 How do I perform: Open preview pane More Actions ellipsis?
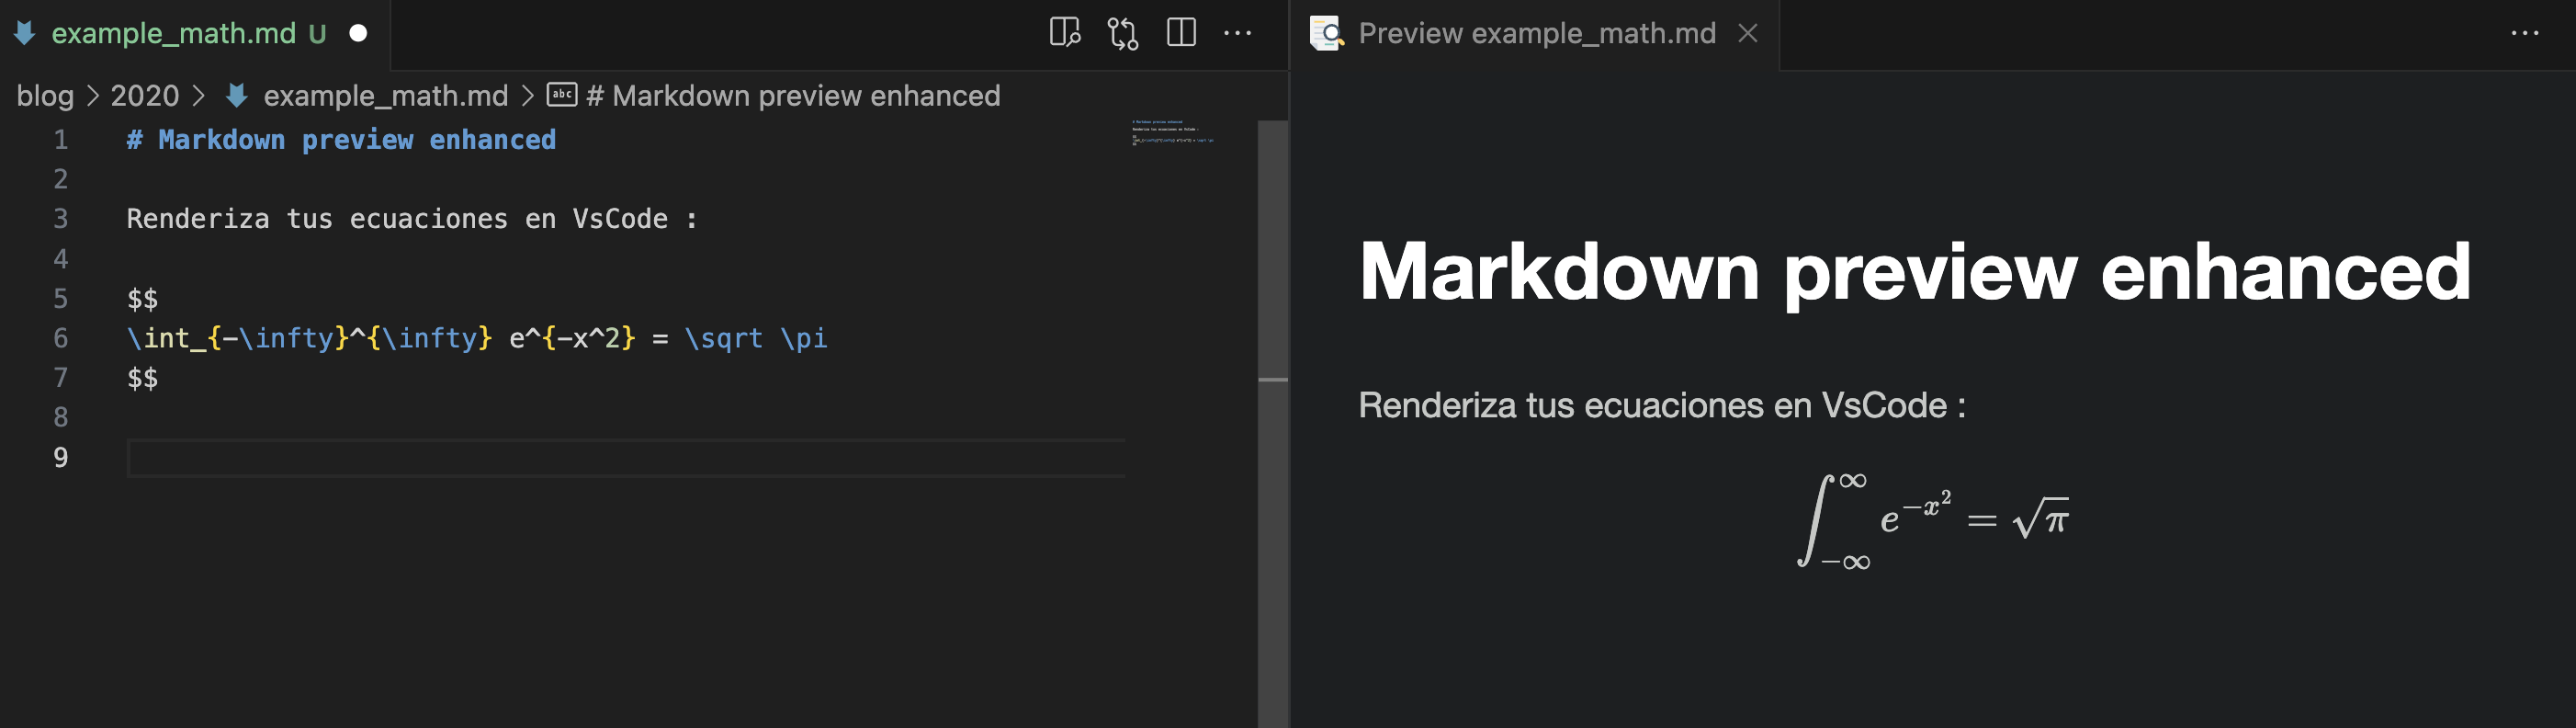2525,33
